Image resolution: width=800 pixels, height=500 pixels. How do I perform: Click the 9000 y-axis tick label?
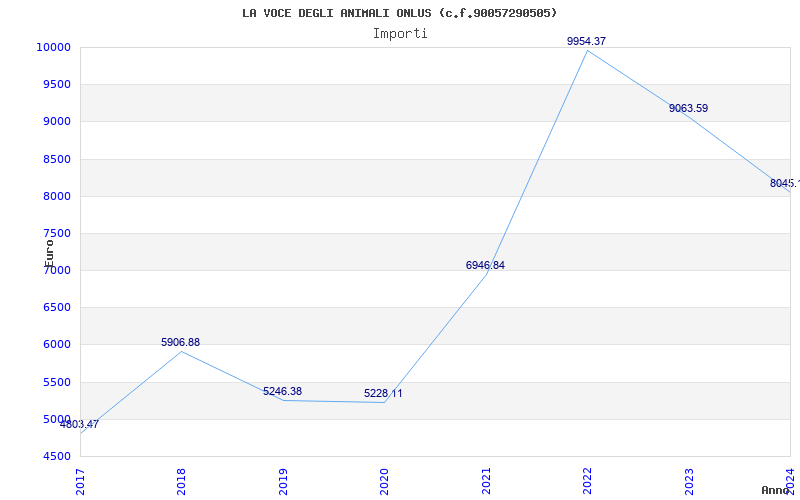click(57, 121)
